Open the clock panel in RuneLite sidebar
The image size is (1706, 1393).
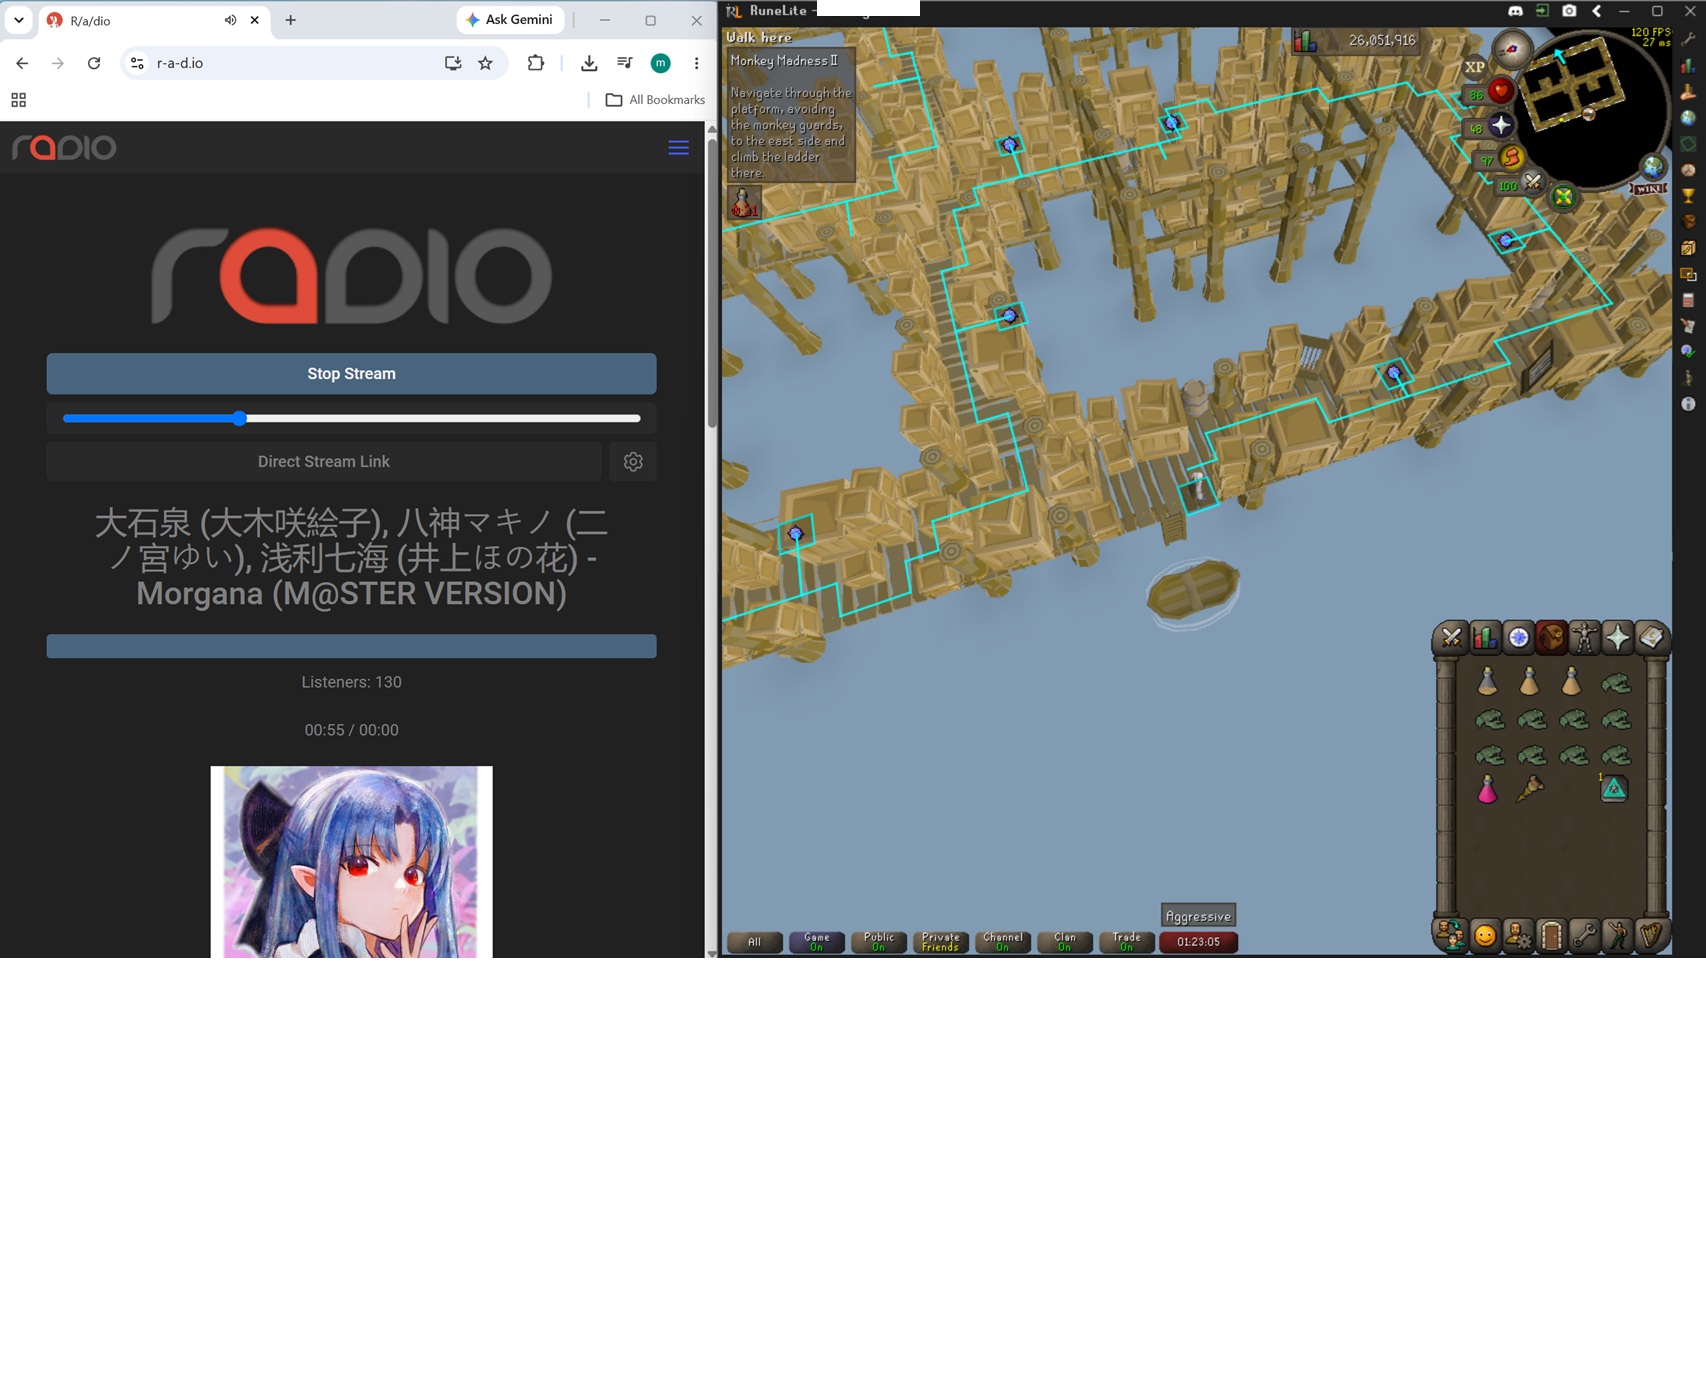(x=1688, y=170)
